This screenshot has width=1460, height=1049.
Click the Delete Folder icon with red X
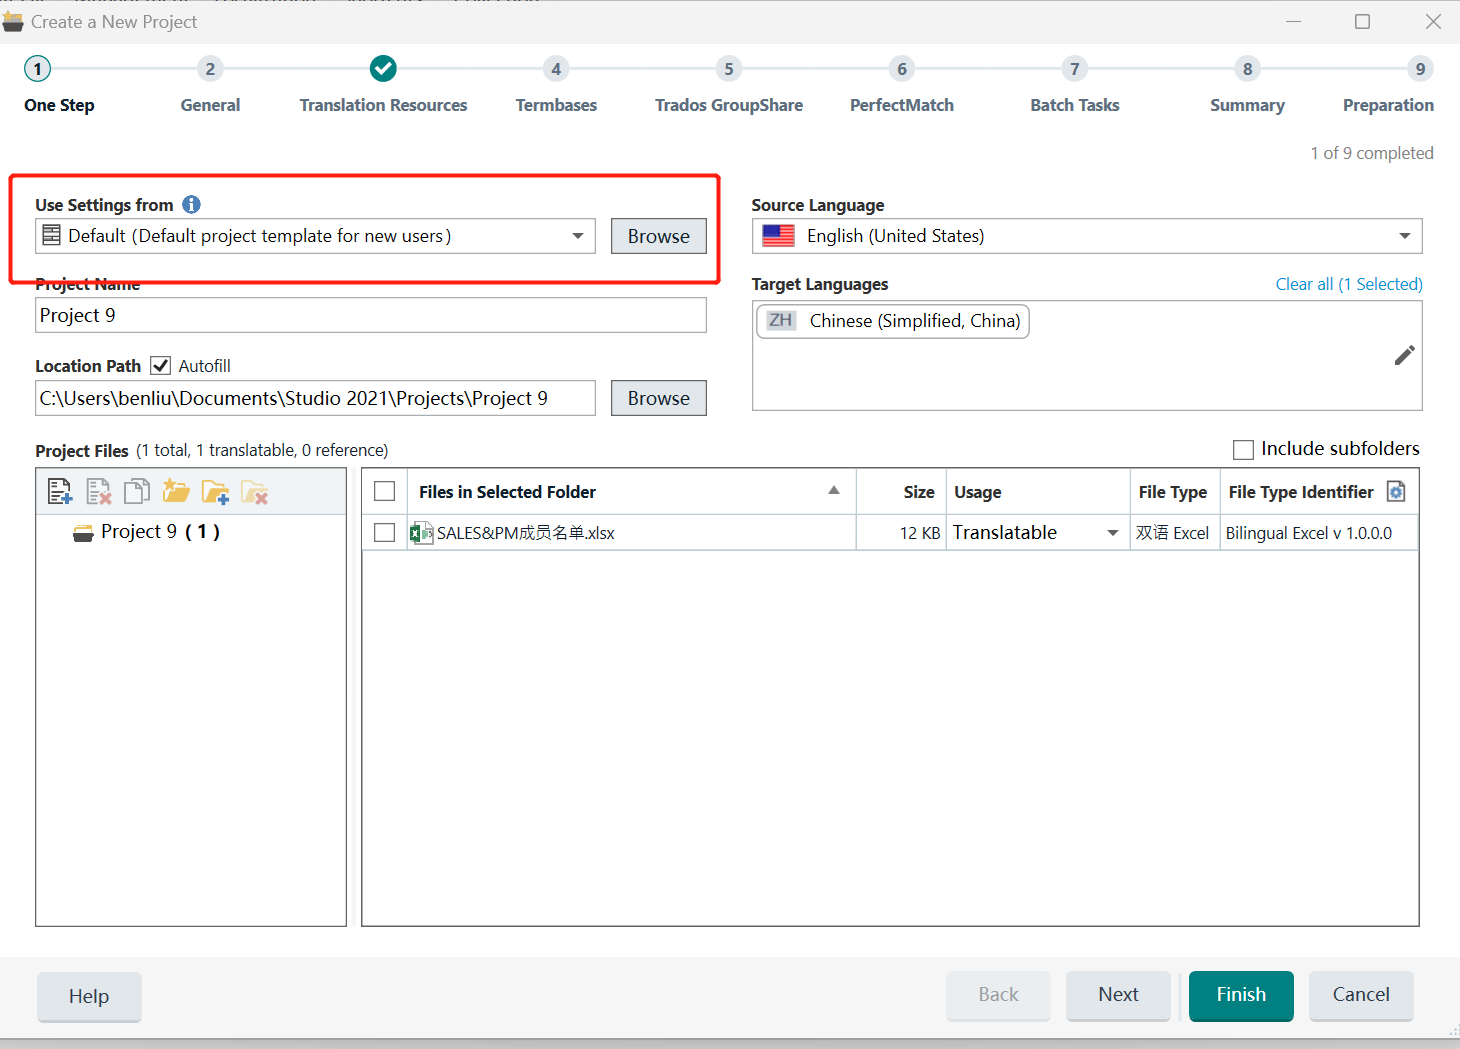coord(254,491)
